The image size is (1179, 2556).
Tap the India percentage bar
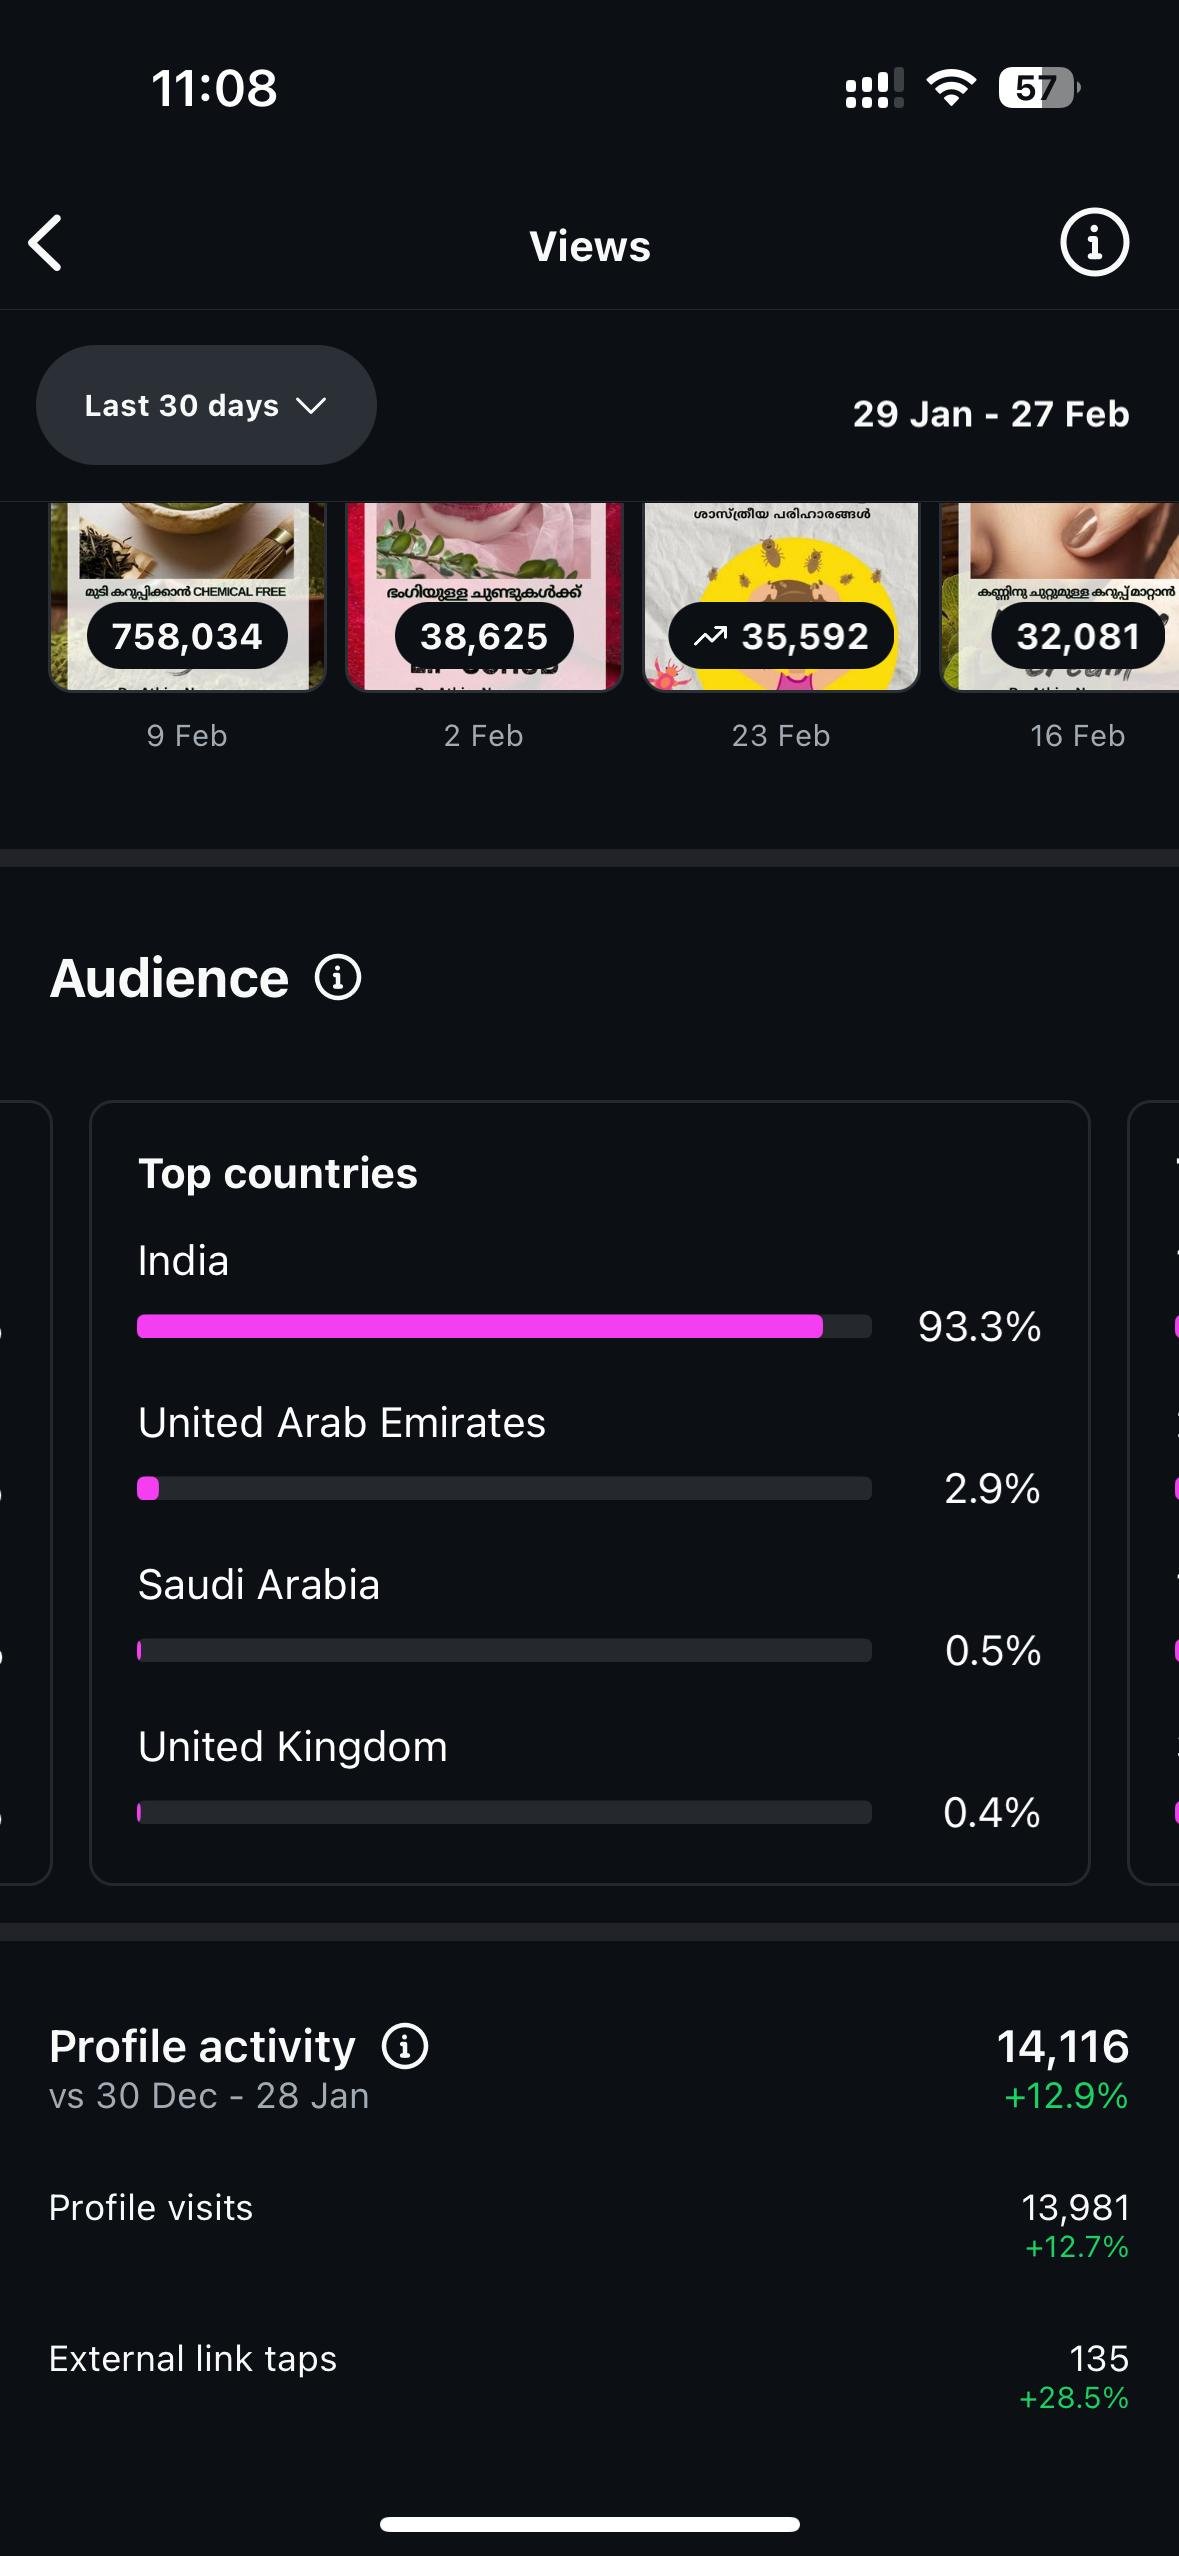[x=504, y=1327]
